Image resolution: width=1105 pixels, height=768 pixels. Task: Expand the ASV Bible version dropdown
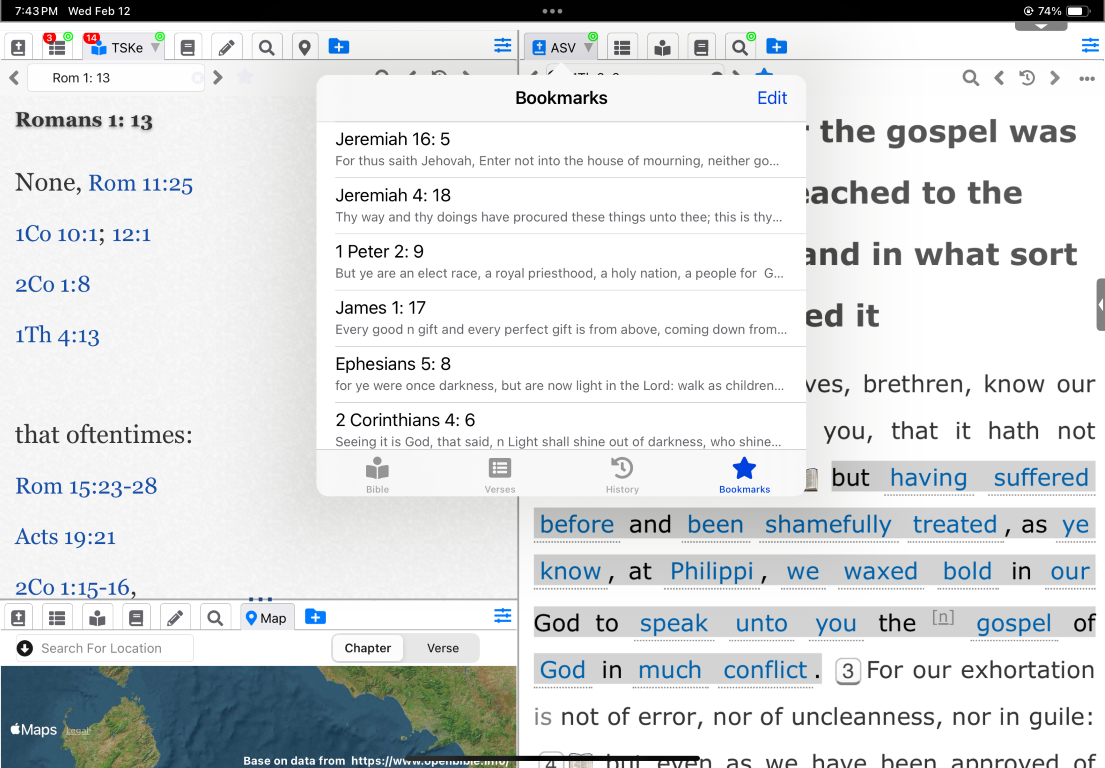[x=589, y=48]
